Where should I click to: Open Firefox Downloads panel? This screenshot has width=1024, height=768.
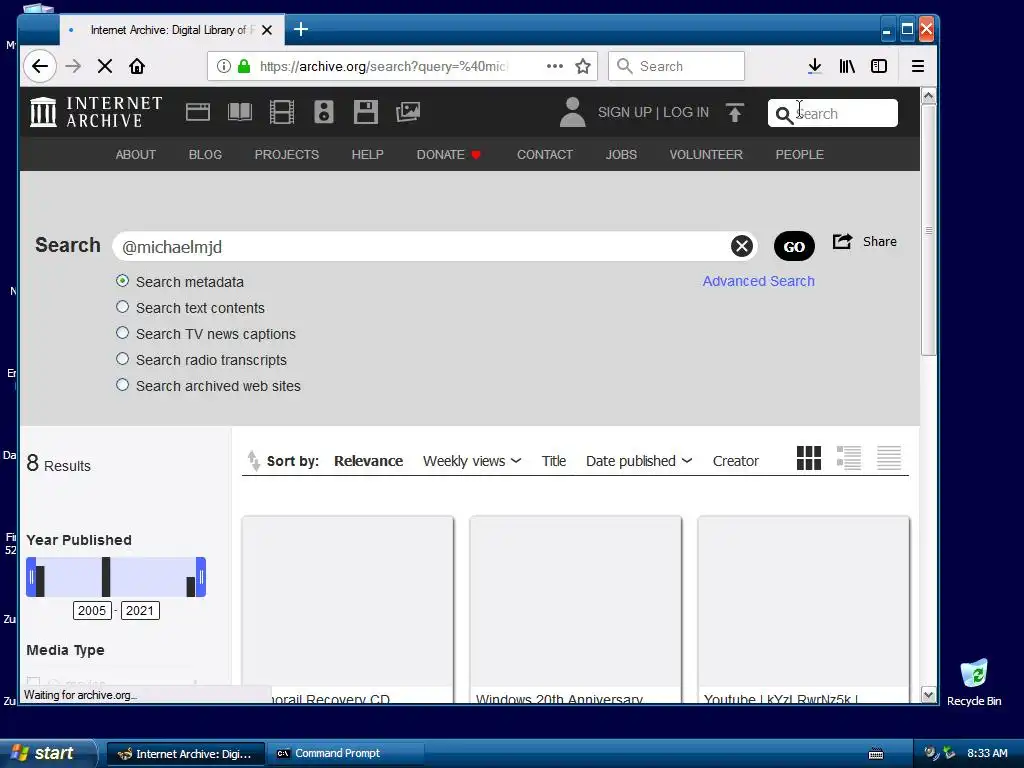pyautogui.click(x=814, y=66)
